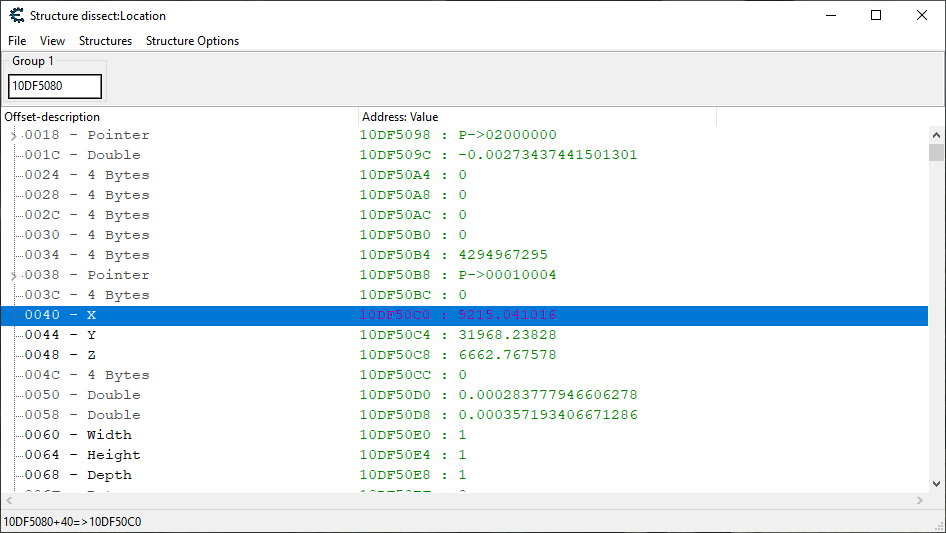Expand the 0018 Pointer tree node
Viewport: 946px width, 533px height.
tap(13, 135)
